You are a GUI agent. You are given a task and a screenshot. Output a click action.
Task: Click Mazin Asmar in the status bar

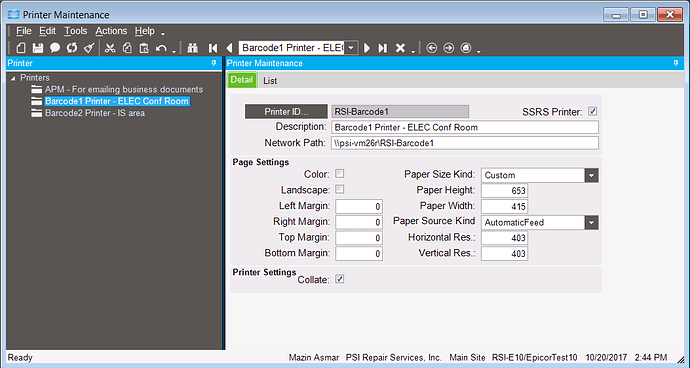pyautogui.click(x=314, y=357)
